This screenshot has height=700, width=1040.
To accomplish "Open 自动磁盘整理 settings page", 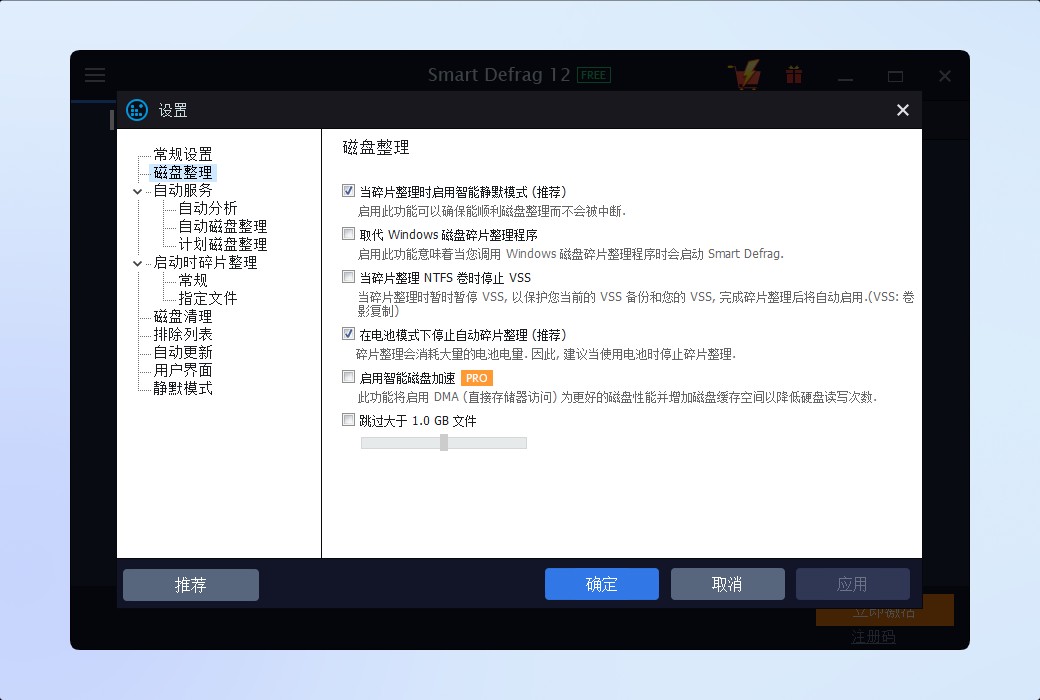I will [x=223, y=226].
